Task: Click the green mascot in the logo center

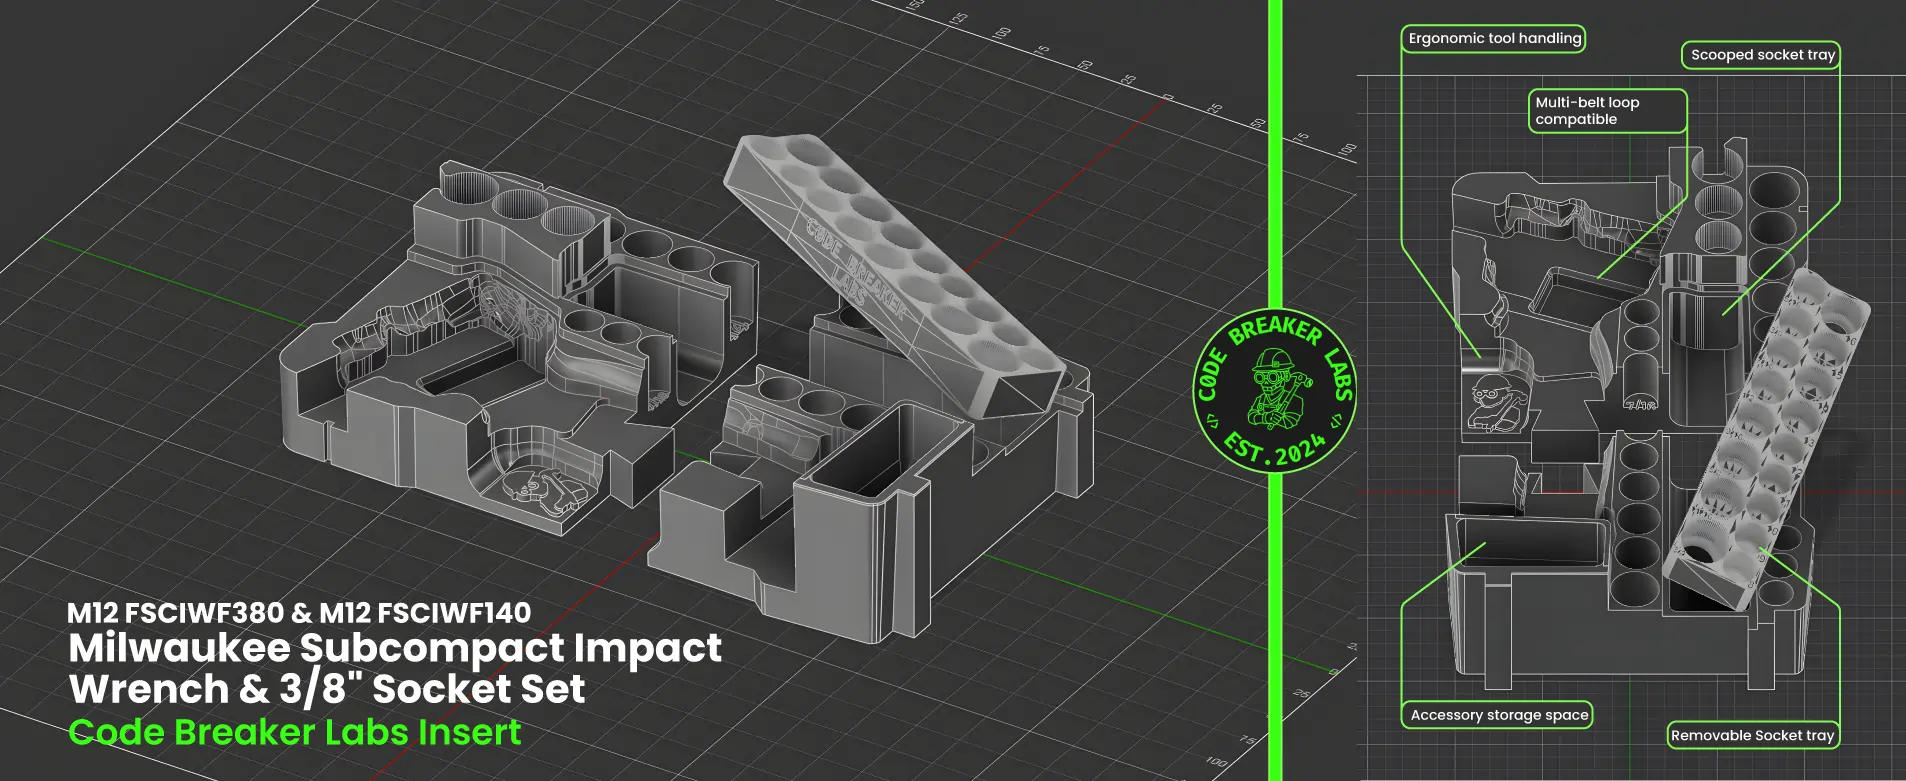Action: [1275, 390]
